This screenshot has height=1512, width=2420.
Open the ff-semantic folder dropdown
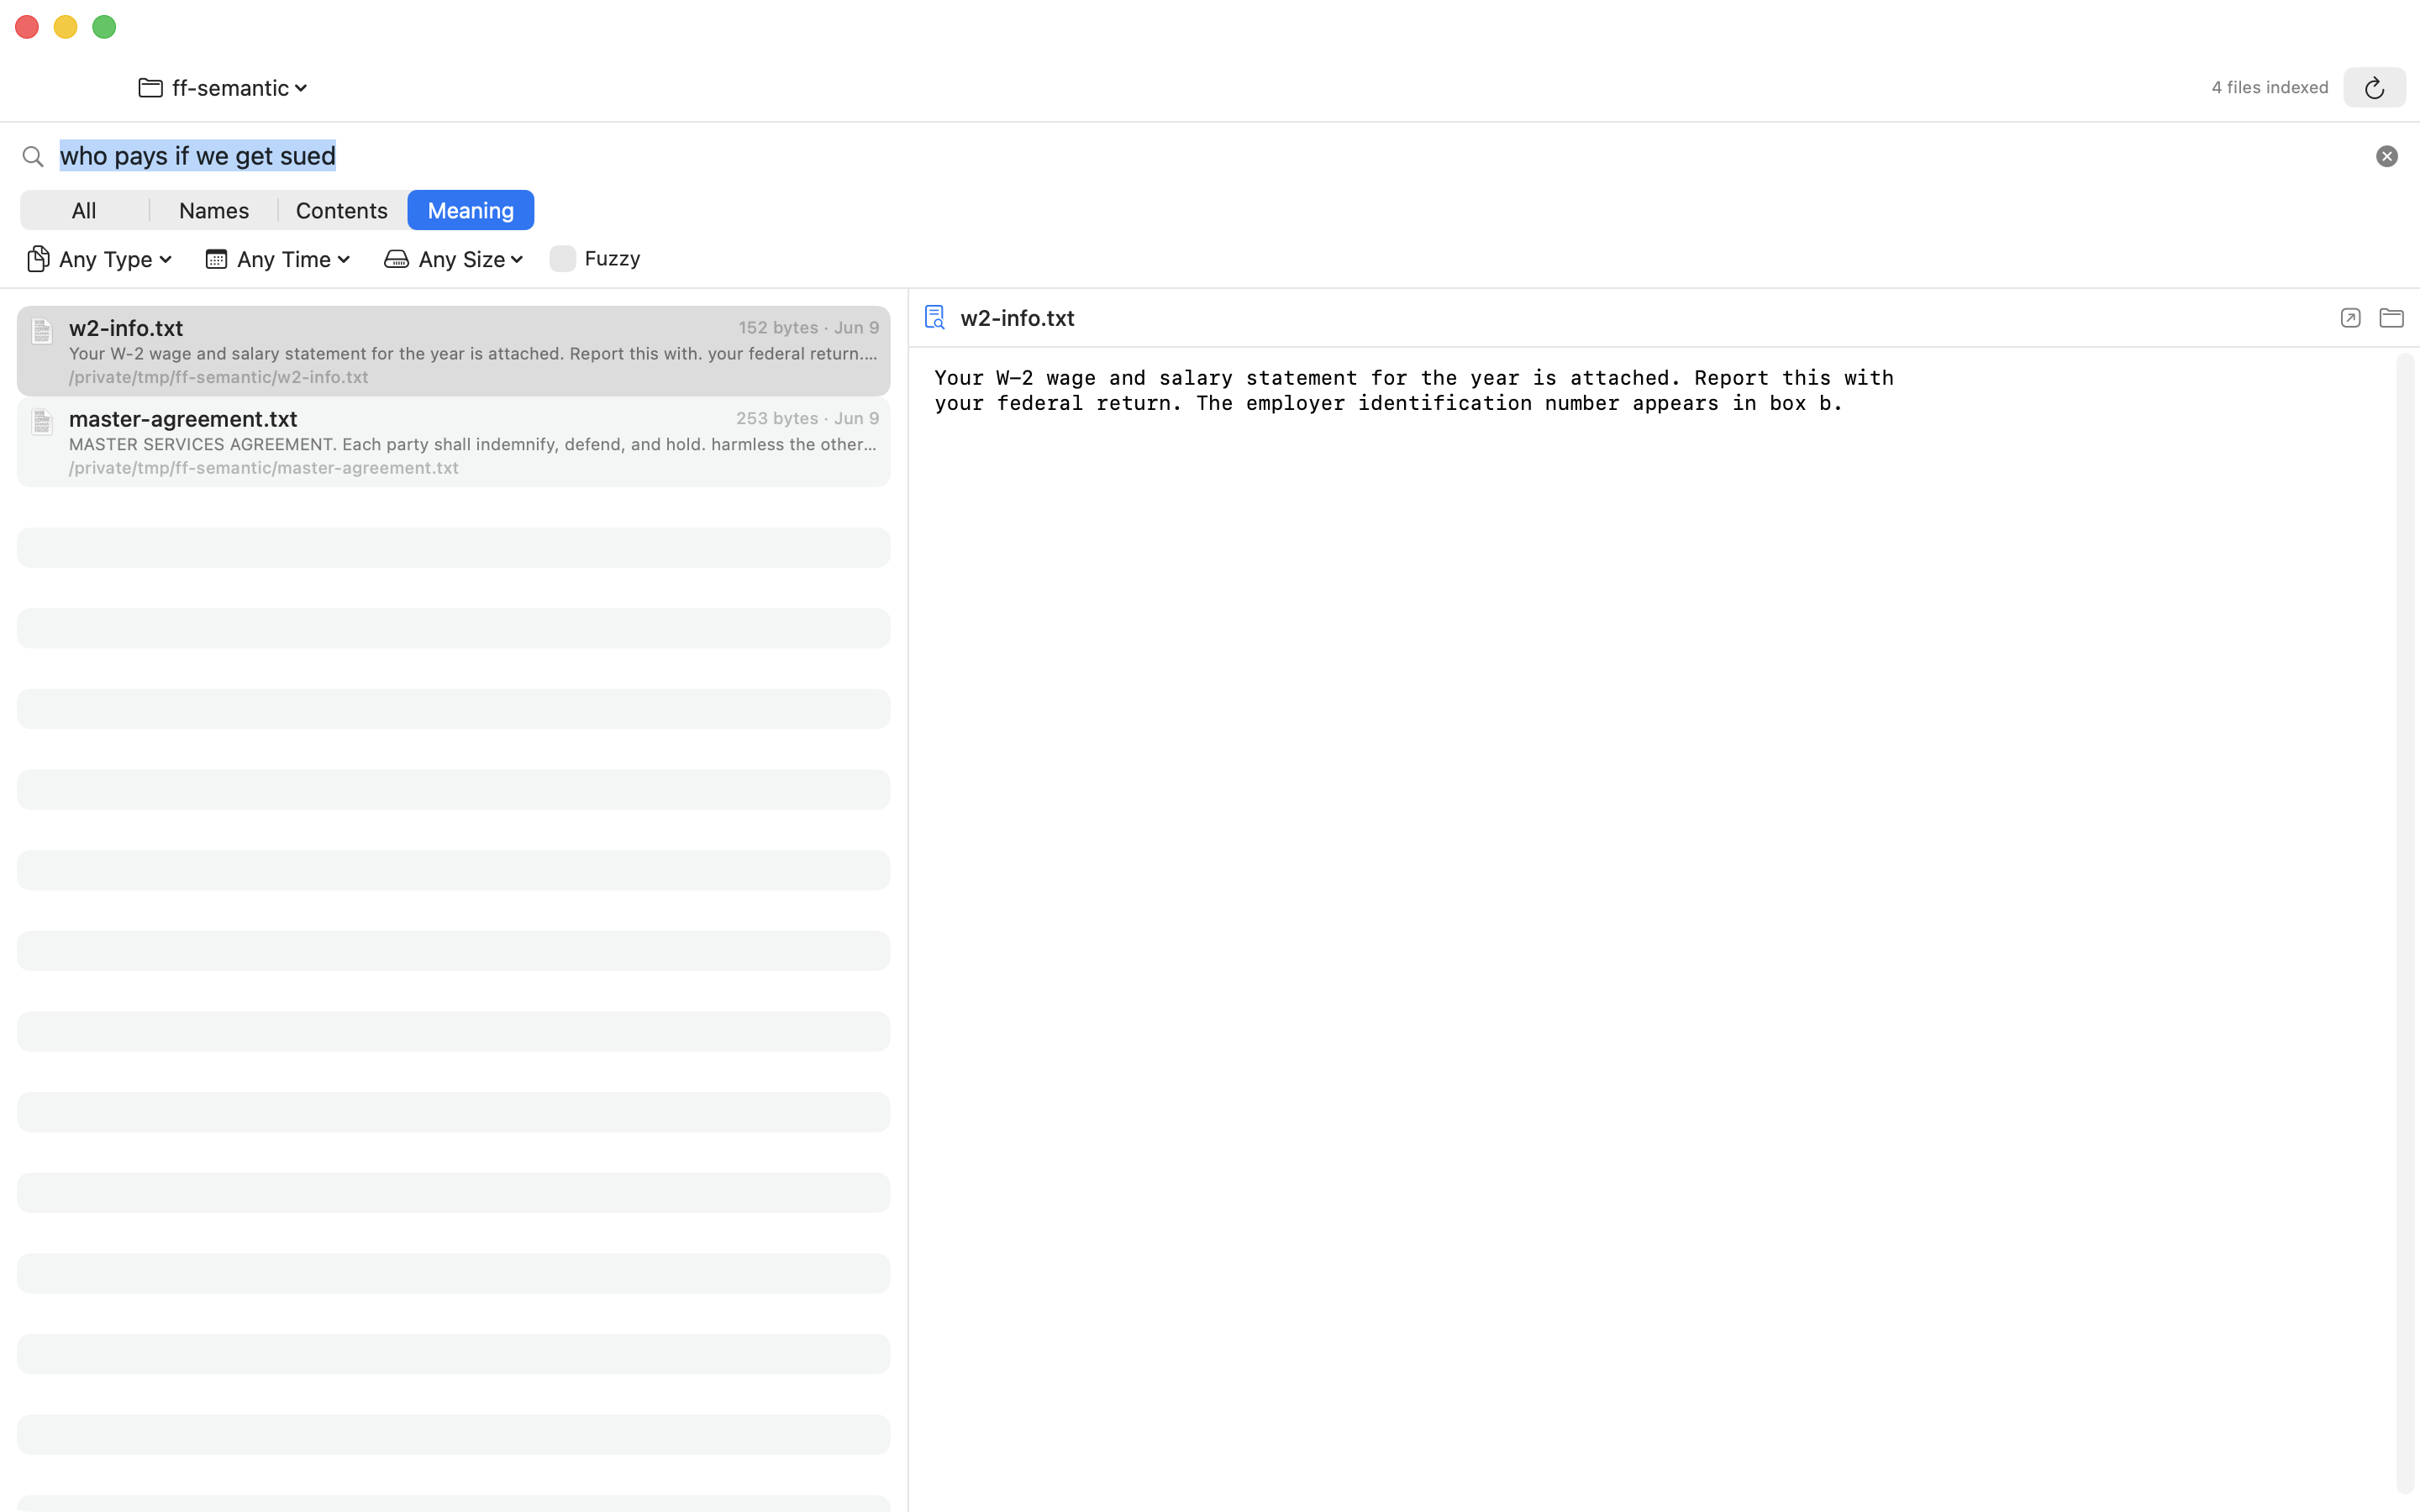pyautogui.click(x=224, y=88)
